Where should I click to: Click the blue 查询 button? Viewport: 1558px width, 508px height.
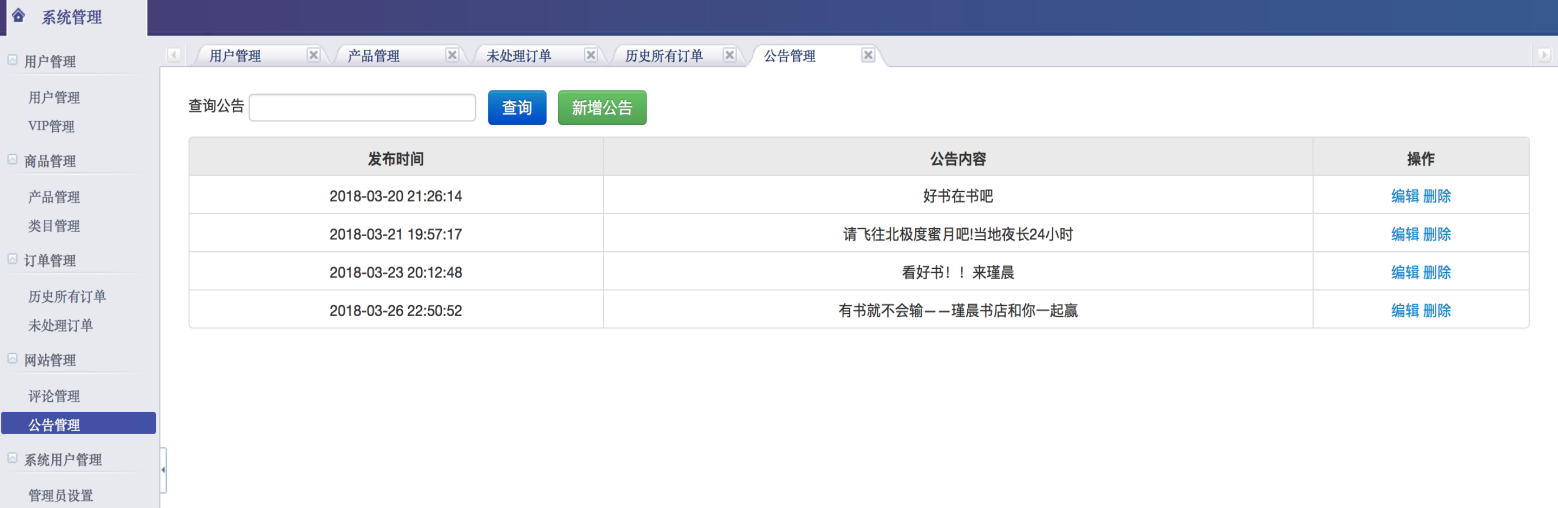click(517, 108)
